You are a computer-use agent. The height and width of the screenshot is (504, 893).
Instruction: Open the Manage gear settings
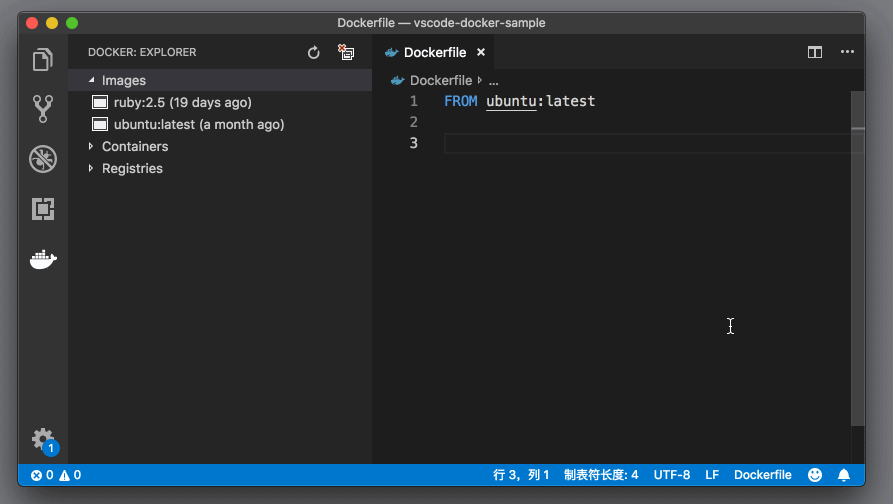point(42,439)
